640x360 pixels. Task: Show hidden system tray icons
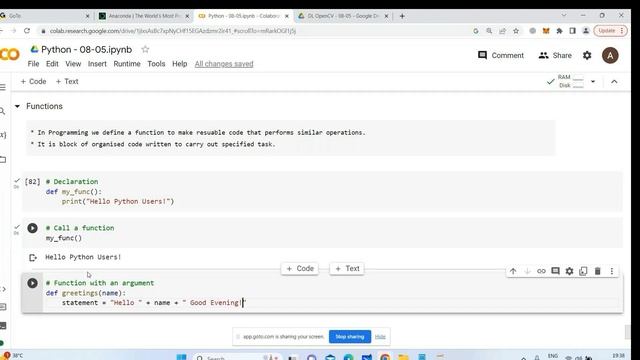point(524,357)
